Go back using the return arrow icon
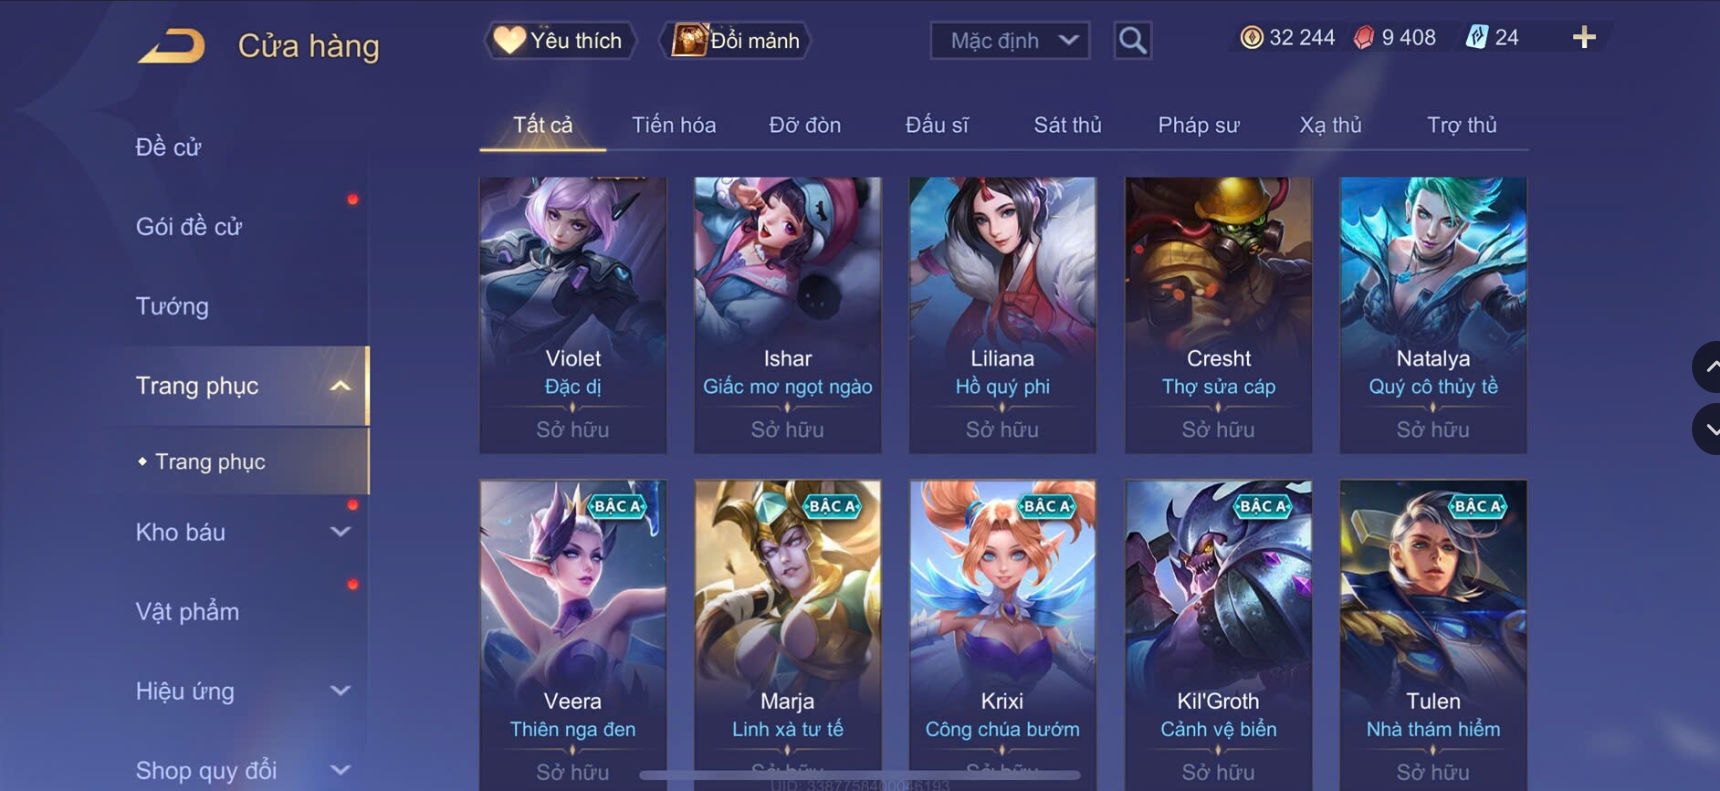This screenshot has width=1720, height=791. click(x=171, y=46)
